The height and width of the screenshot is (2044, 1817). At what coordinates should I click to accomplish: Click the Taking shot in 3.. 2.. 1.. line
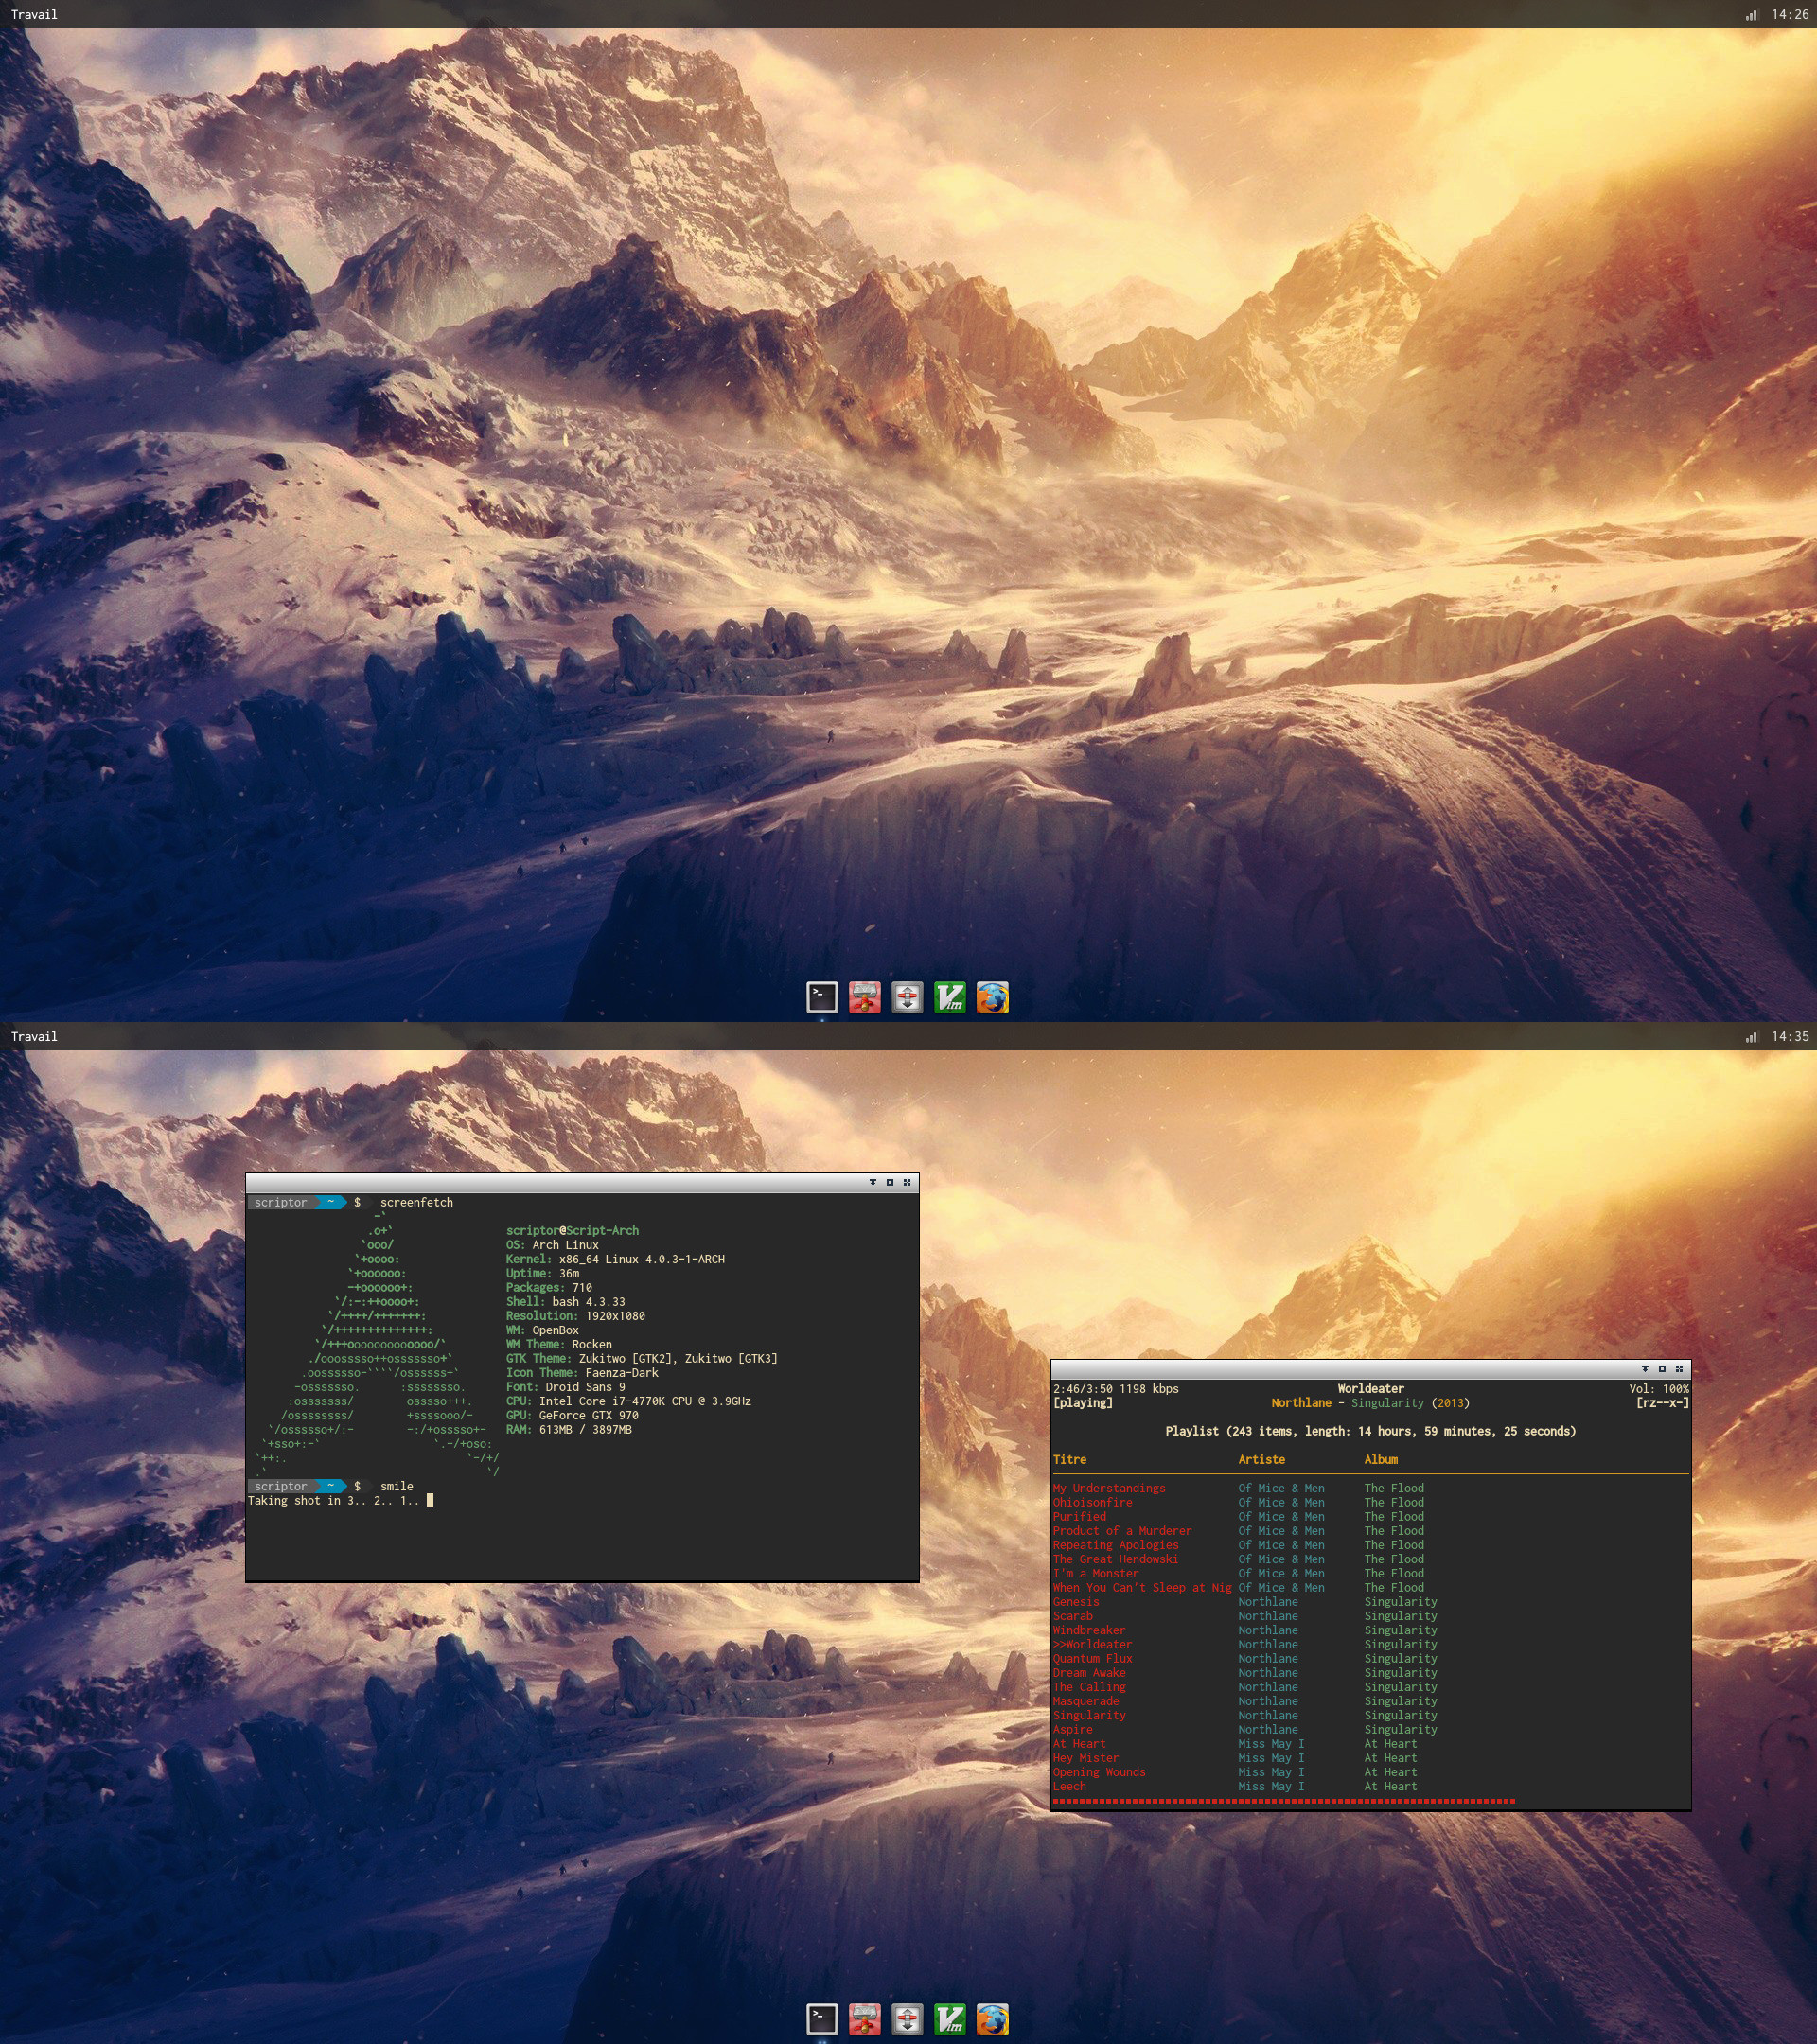(x=333, y=1500)
